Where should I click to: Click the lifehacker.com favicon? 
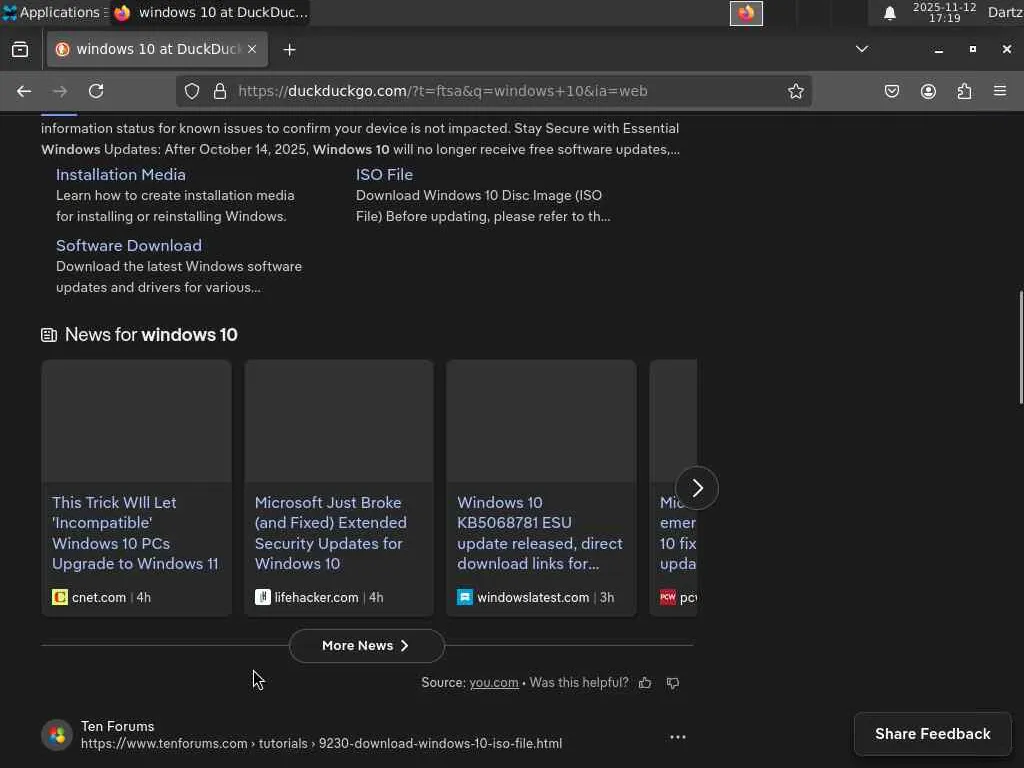click(x=263, y=598)
